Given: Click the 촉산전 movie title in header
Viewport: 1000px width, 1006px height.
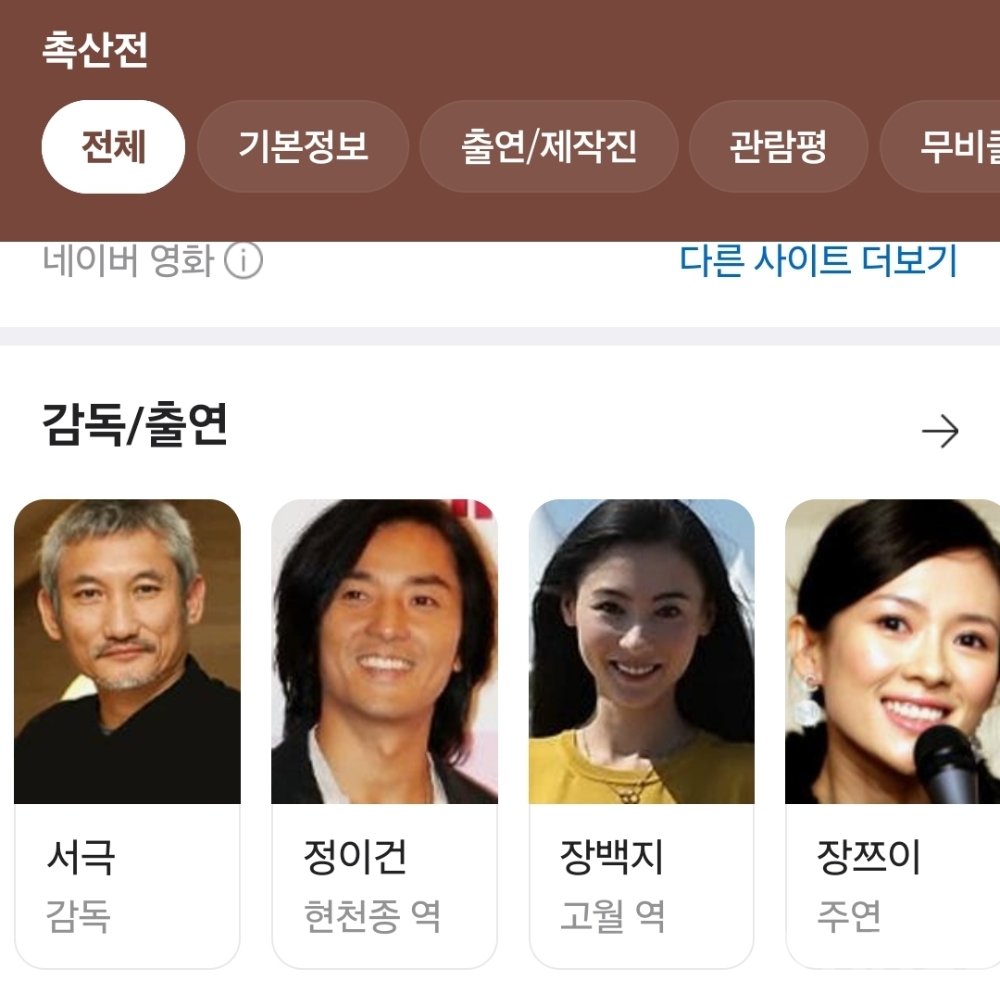Looking at the screenshot, I should (95, 49).
